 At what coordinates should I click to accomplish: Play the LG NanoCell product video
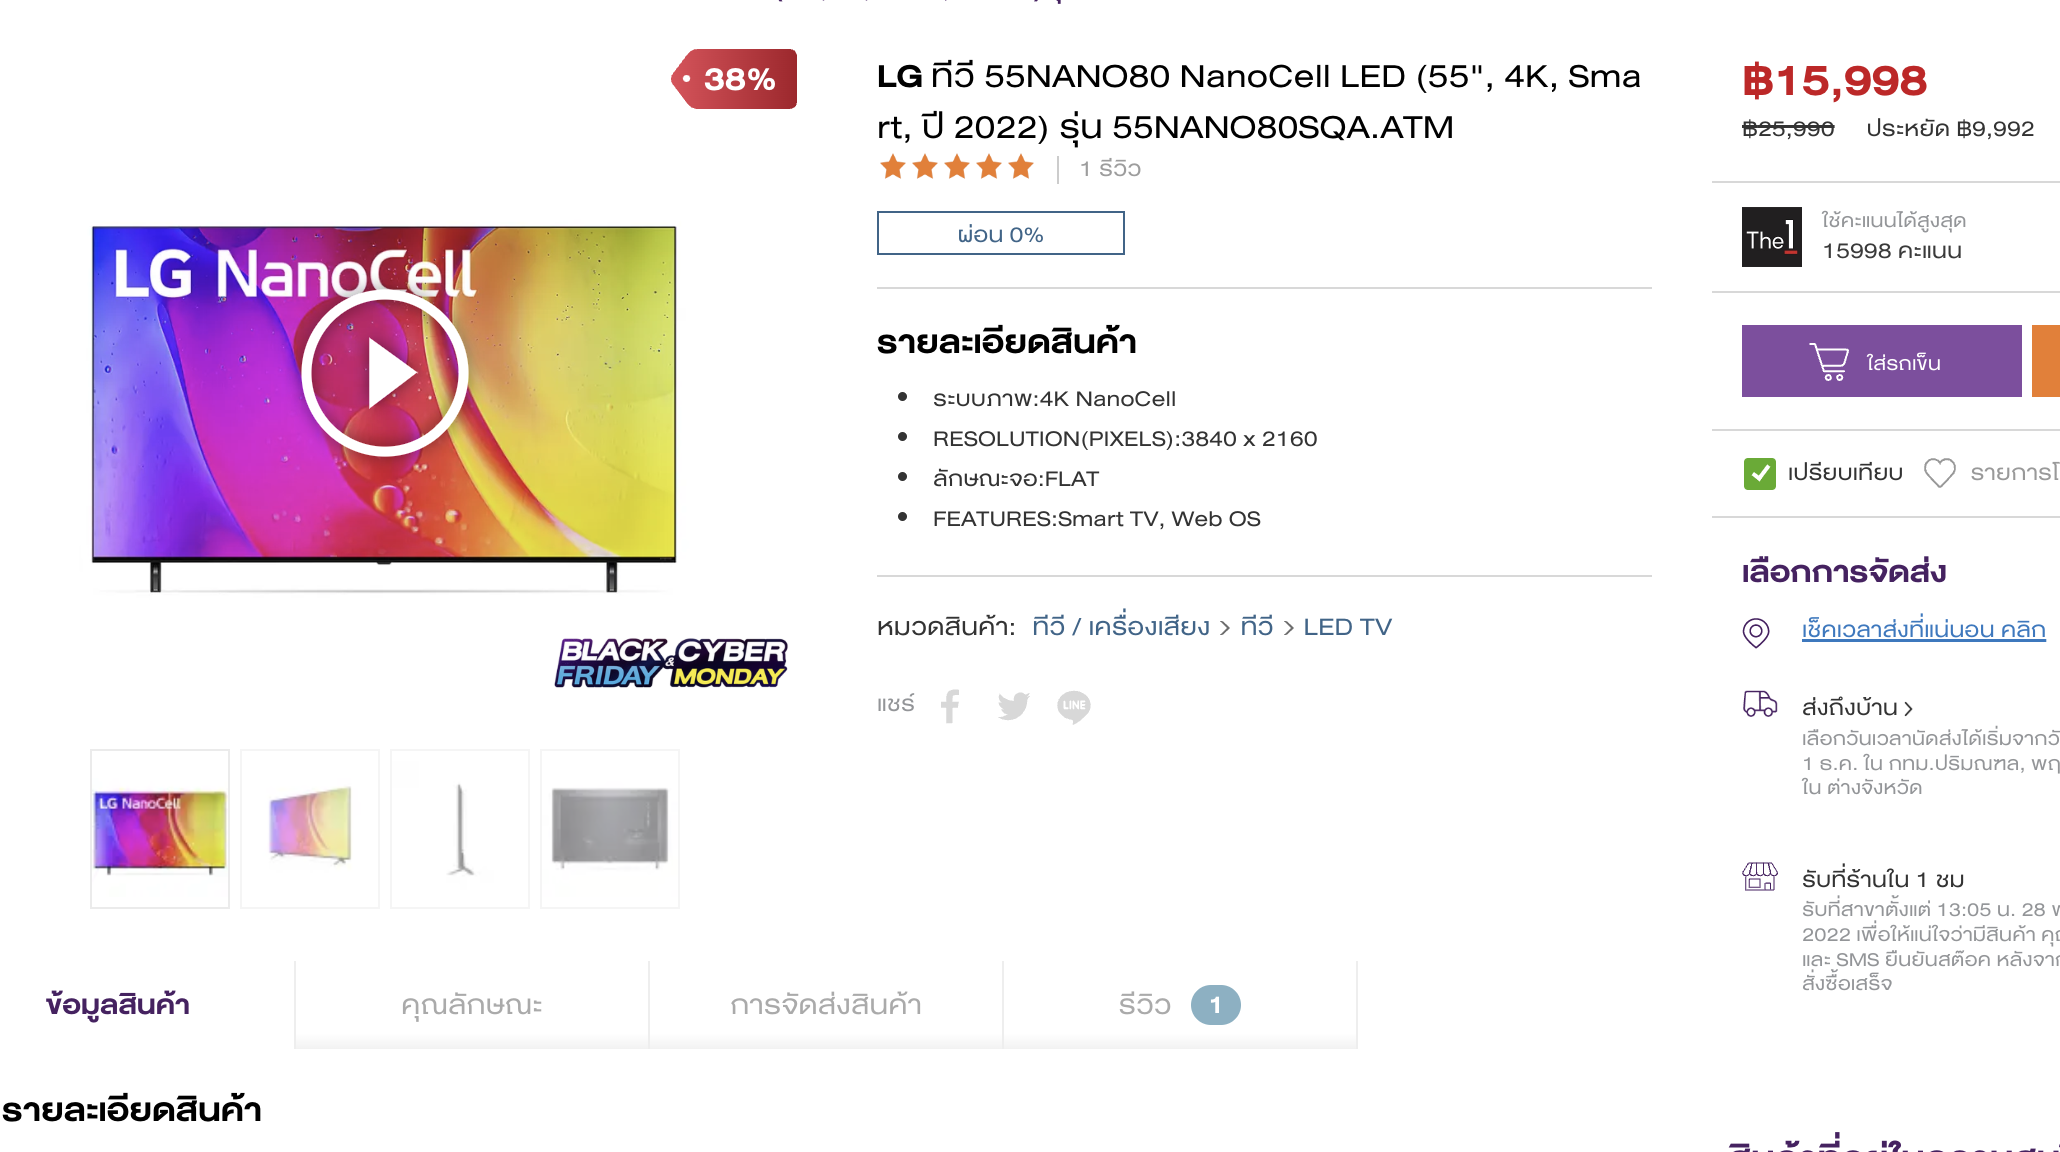pyautogui.click(x=385, y=373)
